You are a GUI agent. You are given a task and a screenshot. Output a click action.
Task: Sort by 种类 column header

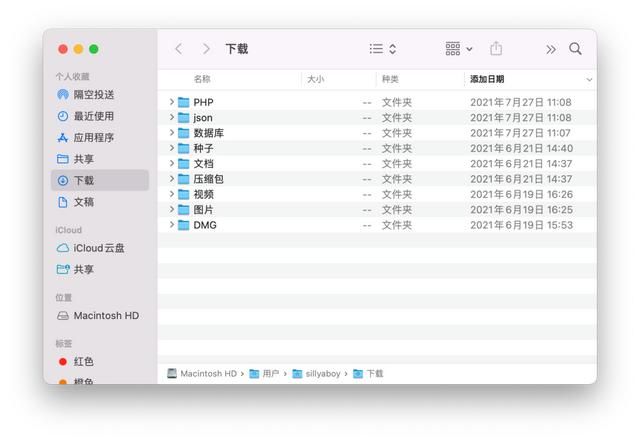[x=390, y=79]
